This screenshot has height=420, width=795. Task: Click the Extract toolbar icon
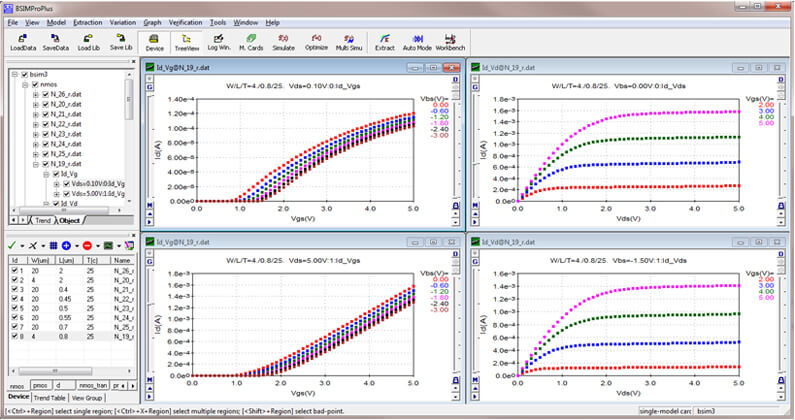[384, 42]
